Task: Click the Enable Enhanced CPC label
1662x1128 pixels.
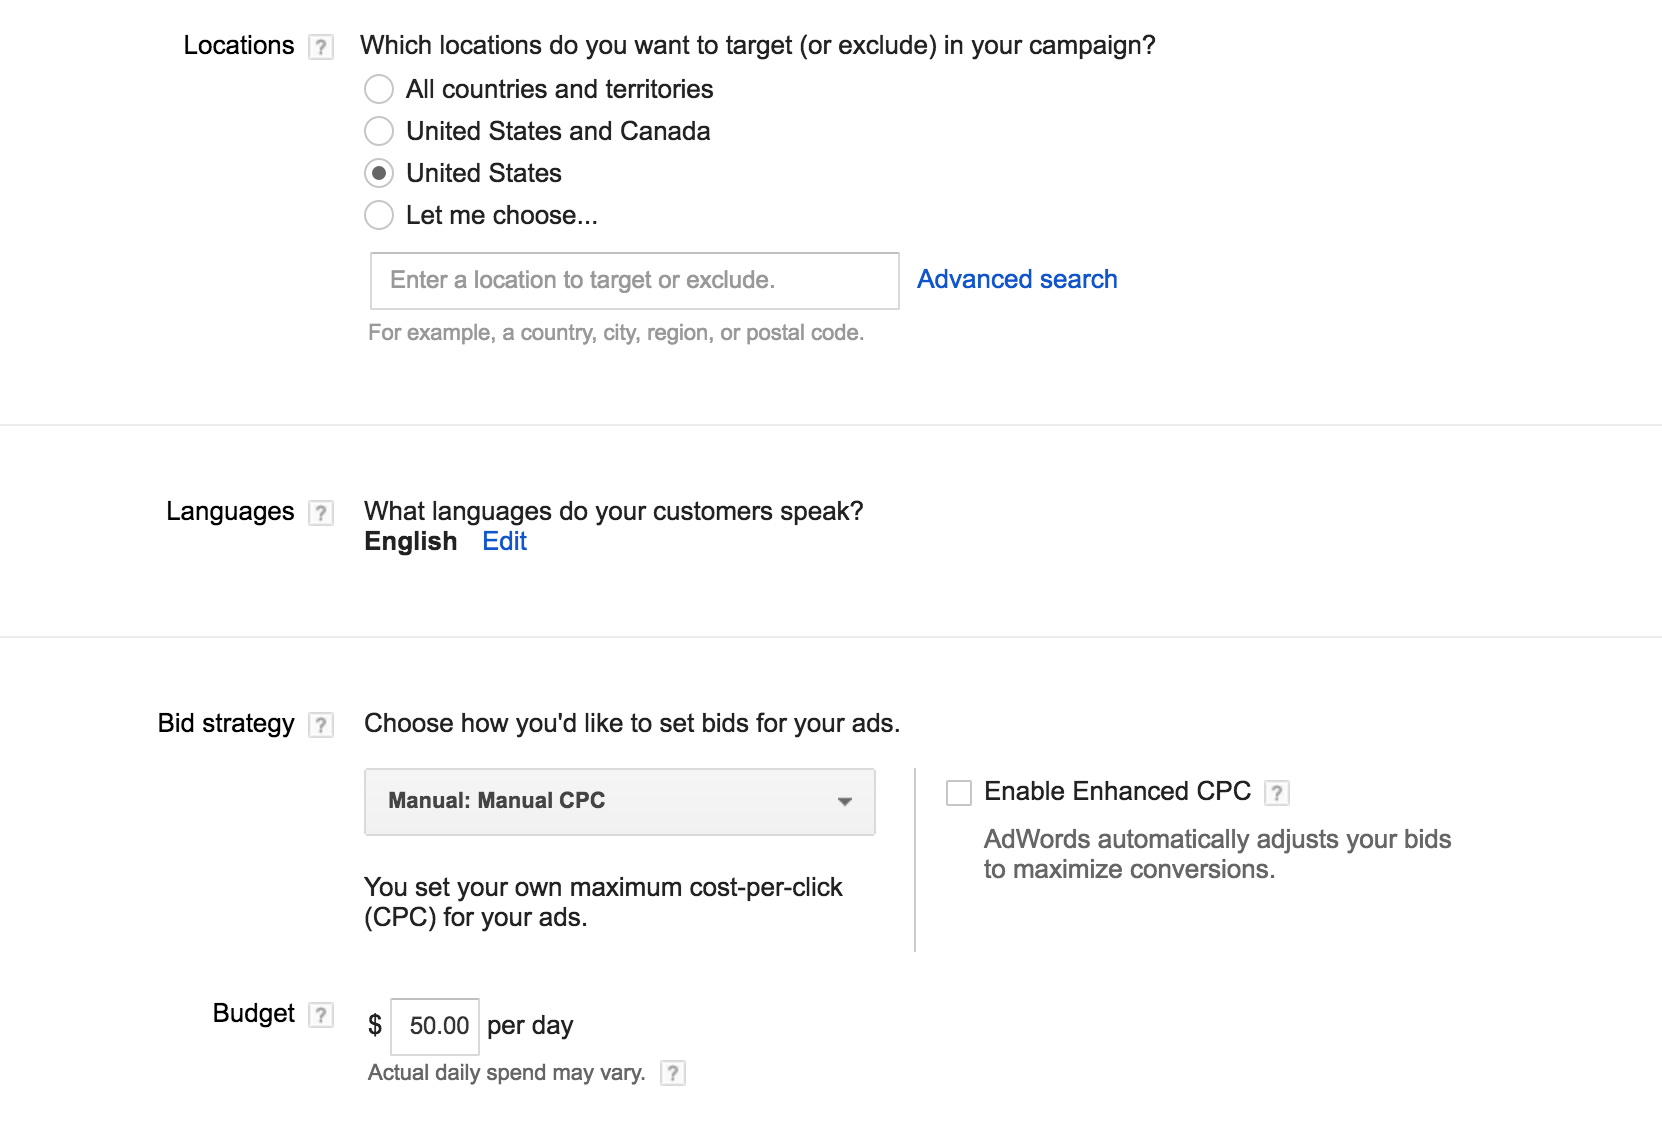Action: [x=1117, y=791]
